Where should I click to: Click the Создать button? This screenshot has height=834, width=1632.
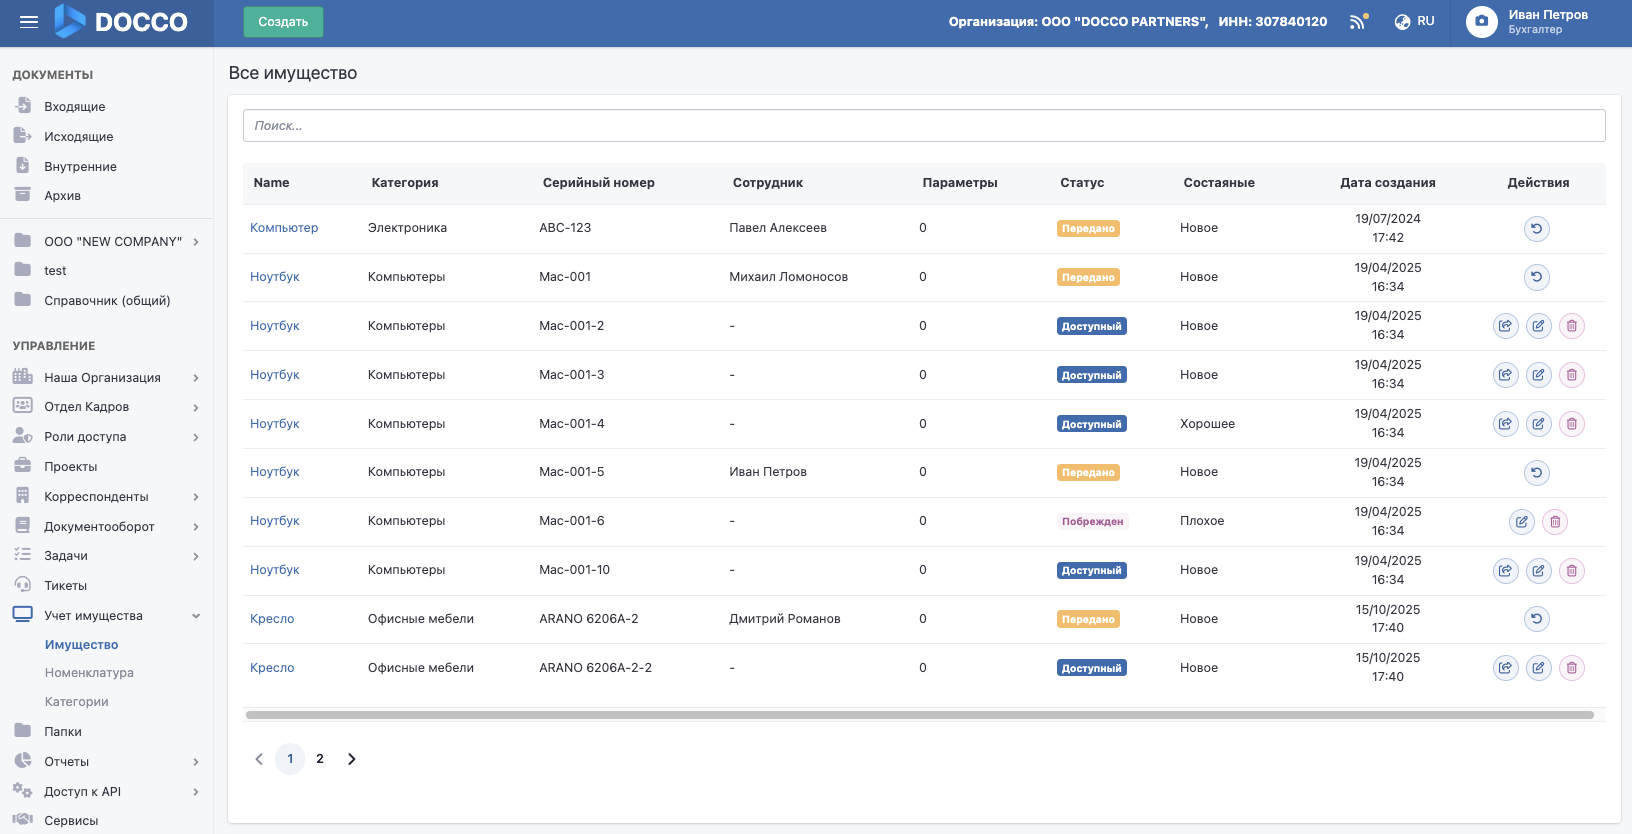(283, 22)
